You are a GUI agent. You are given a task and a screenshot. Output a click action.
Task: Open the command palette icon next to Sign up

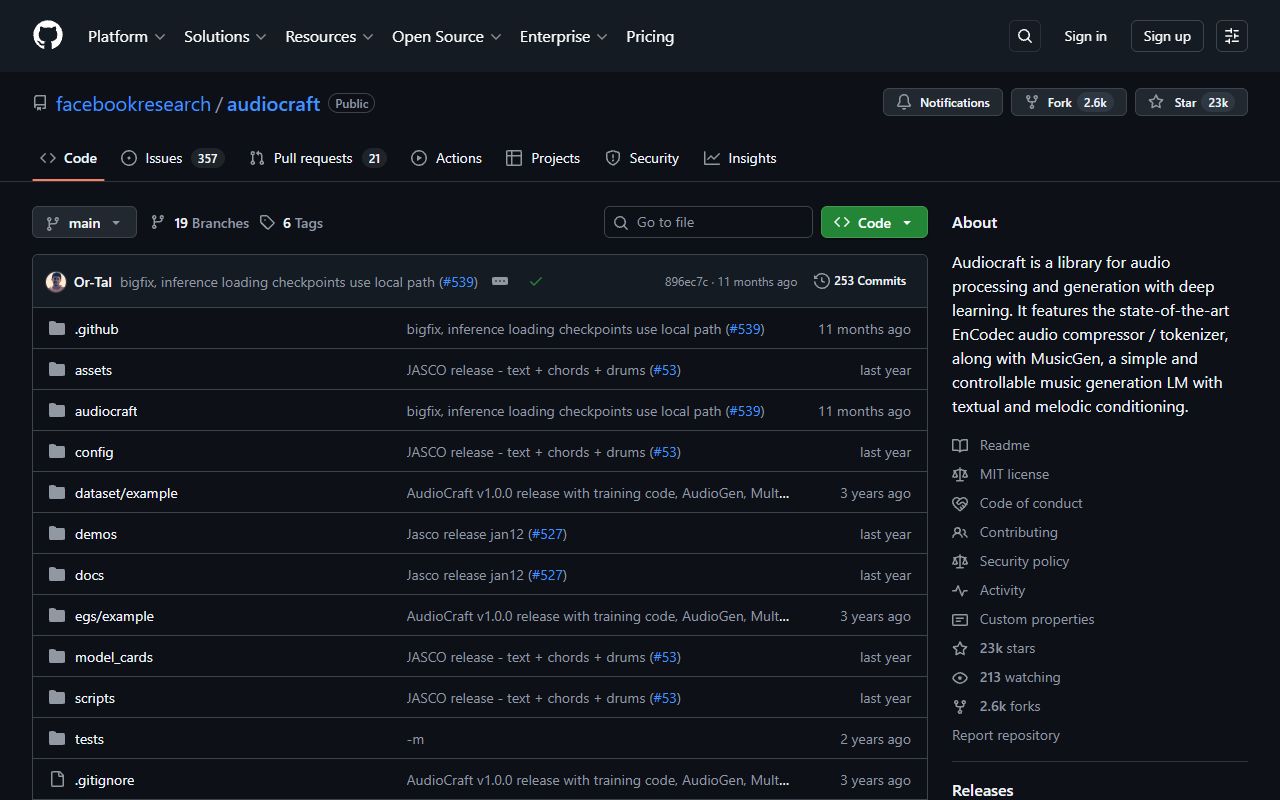click(1231, 35)
